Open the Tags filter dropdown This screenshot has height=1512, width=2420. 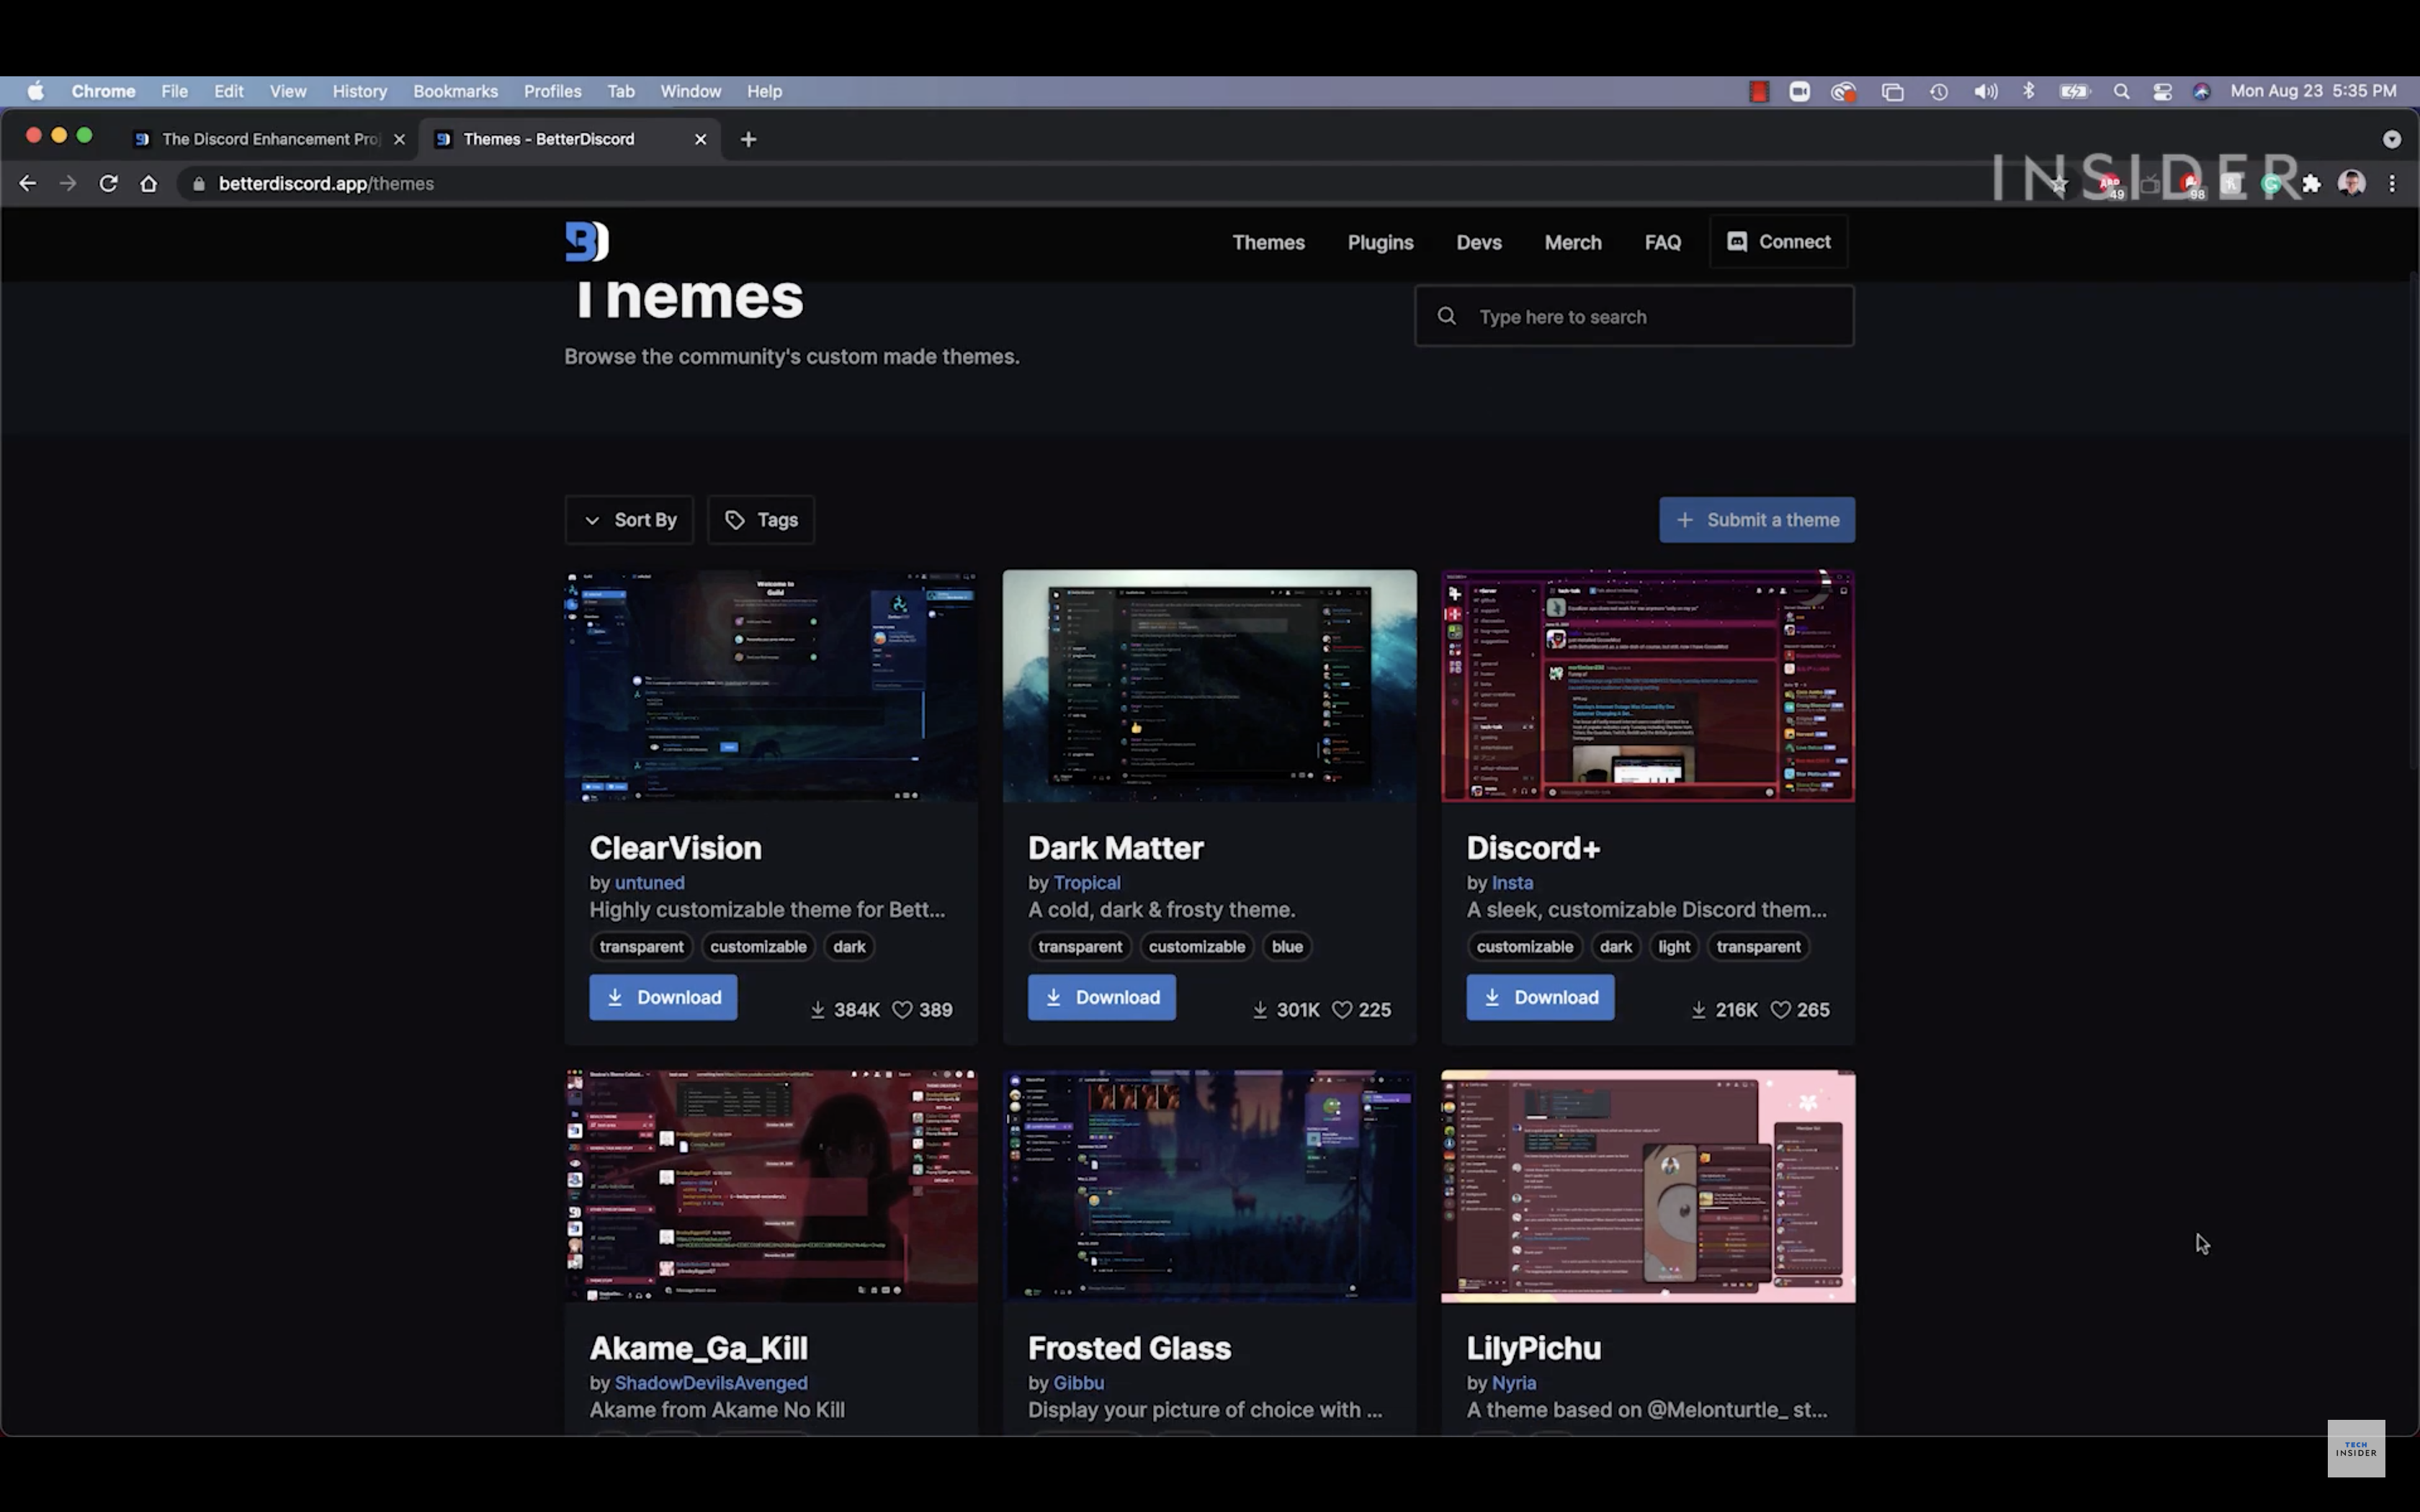tap(761, 520)
